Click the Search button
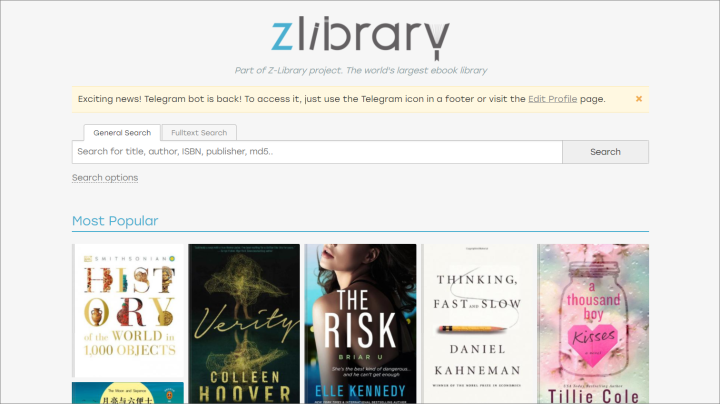This screenshot has width=720, height=404. [x=605, y=152]
